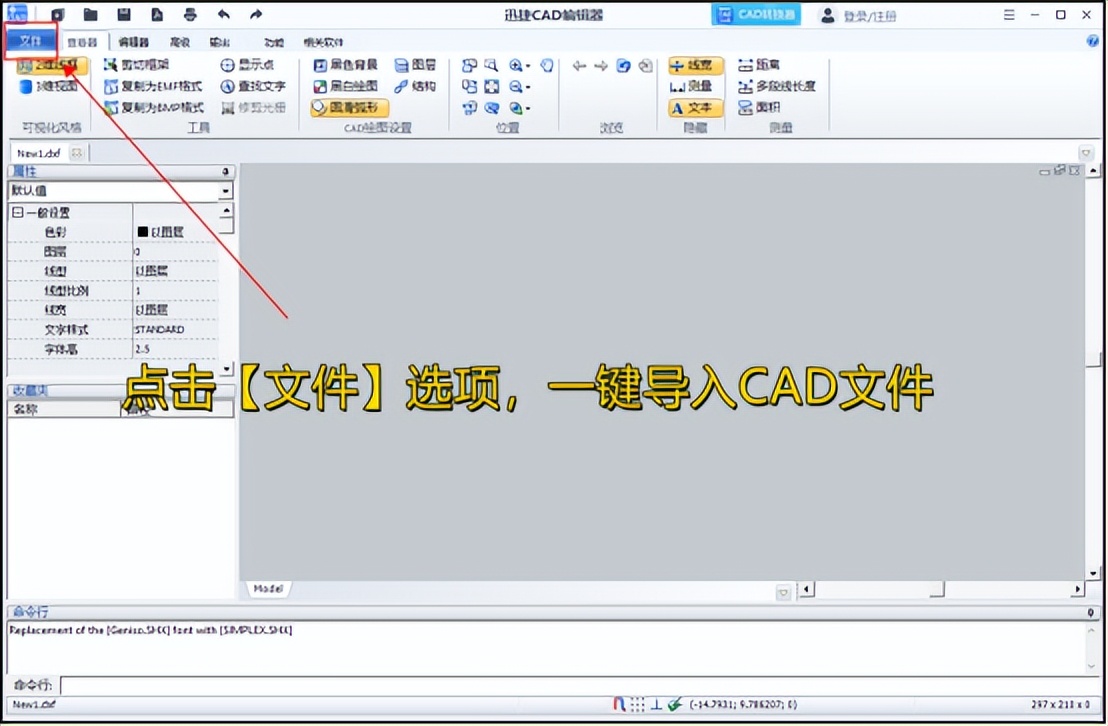
Task: Toggle 文本 text visibility
Action: click(x=693, y=106)
